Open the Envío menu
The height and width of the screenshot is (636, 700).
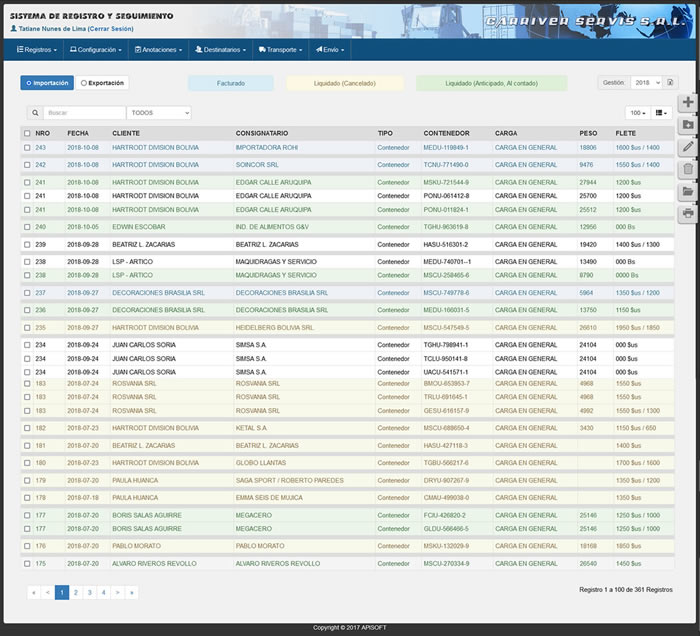pyautogui.click(x=330, y=50)
